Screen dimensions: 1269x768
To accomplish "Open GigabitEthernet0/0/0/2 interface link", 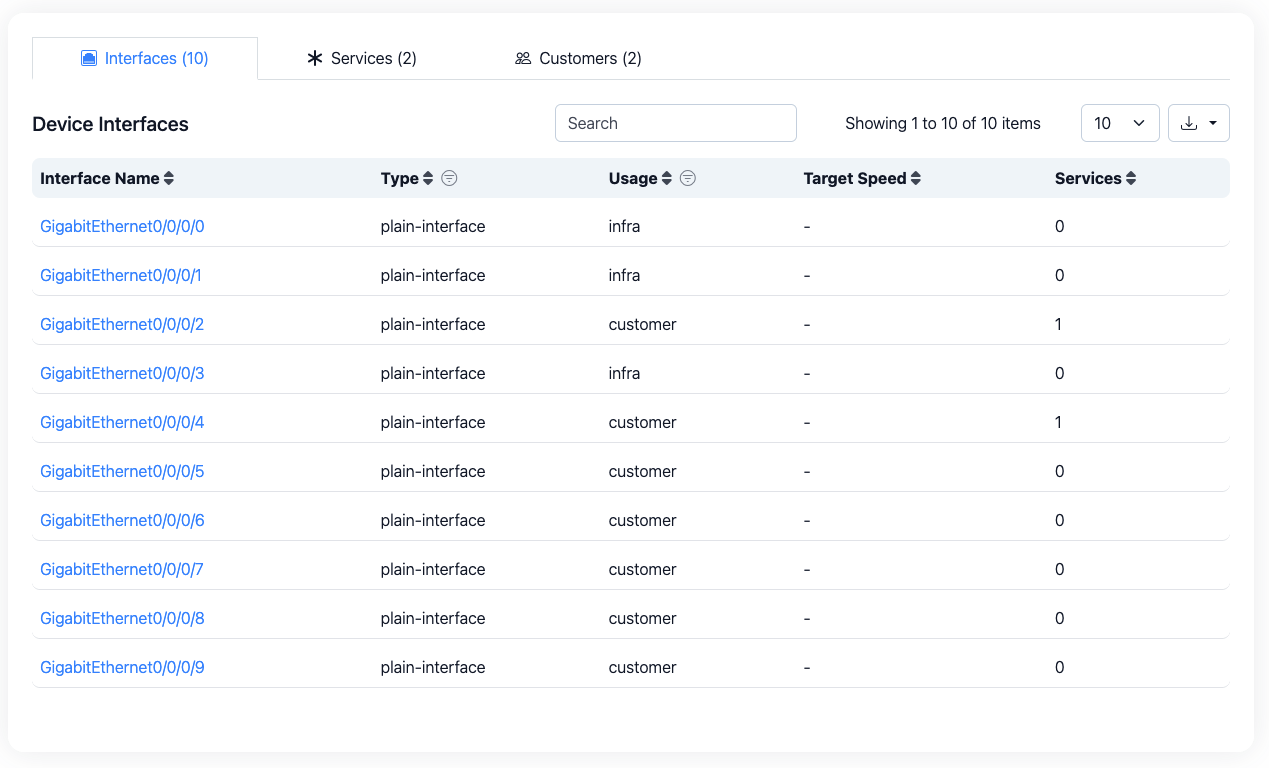I will pyautogui.click(x=122, y=324).
